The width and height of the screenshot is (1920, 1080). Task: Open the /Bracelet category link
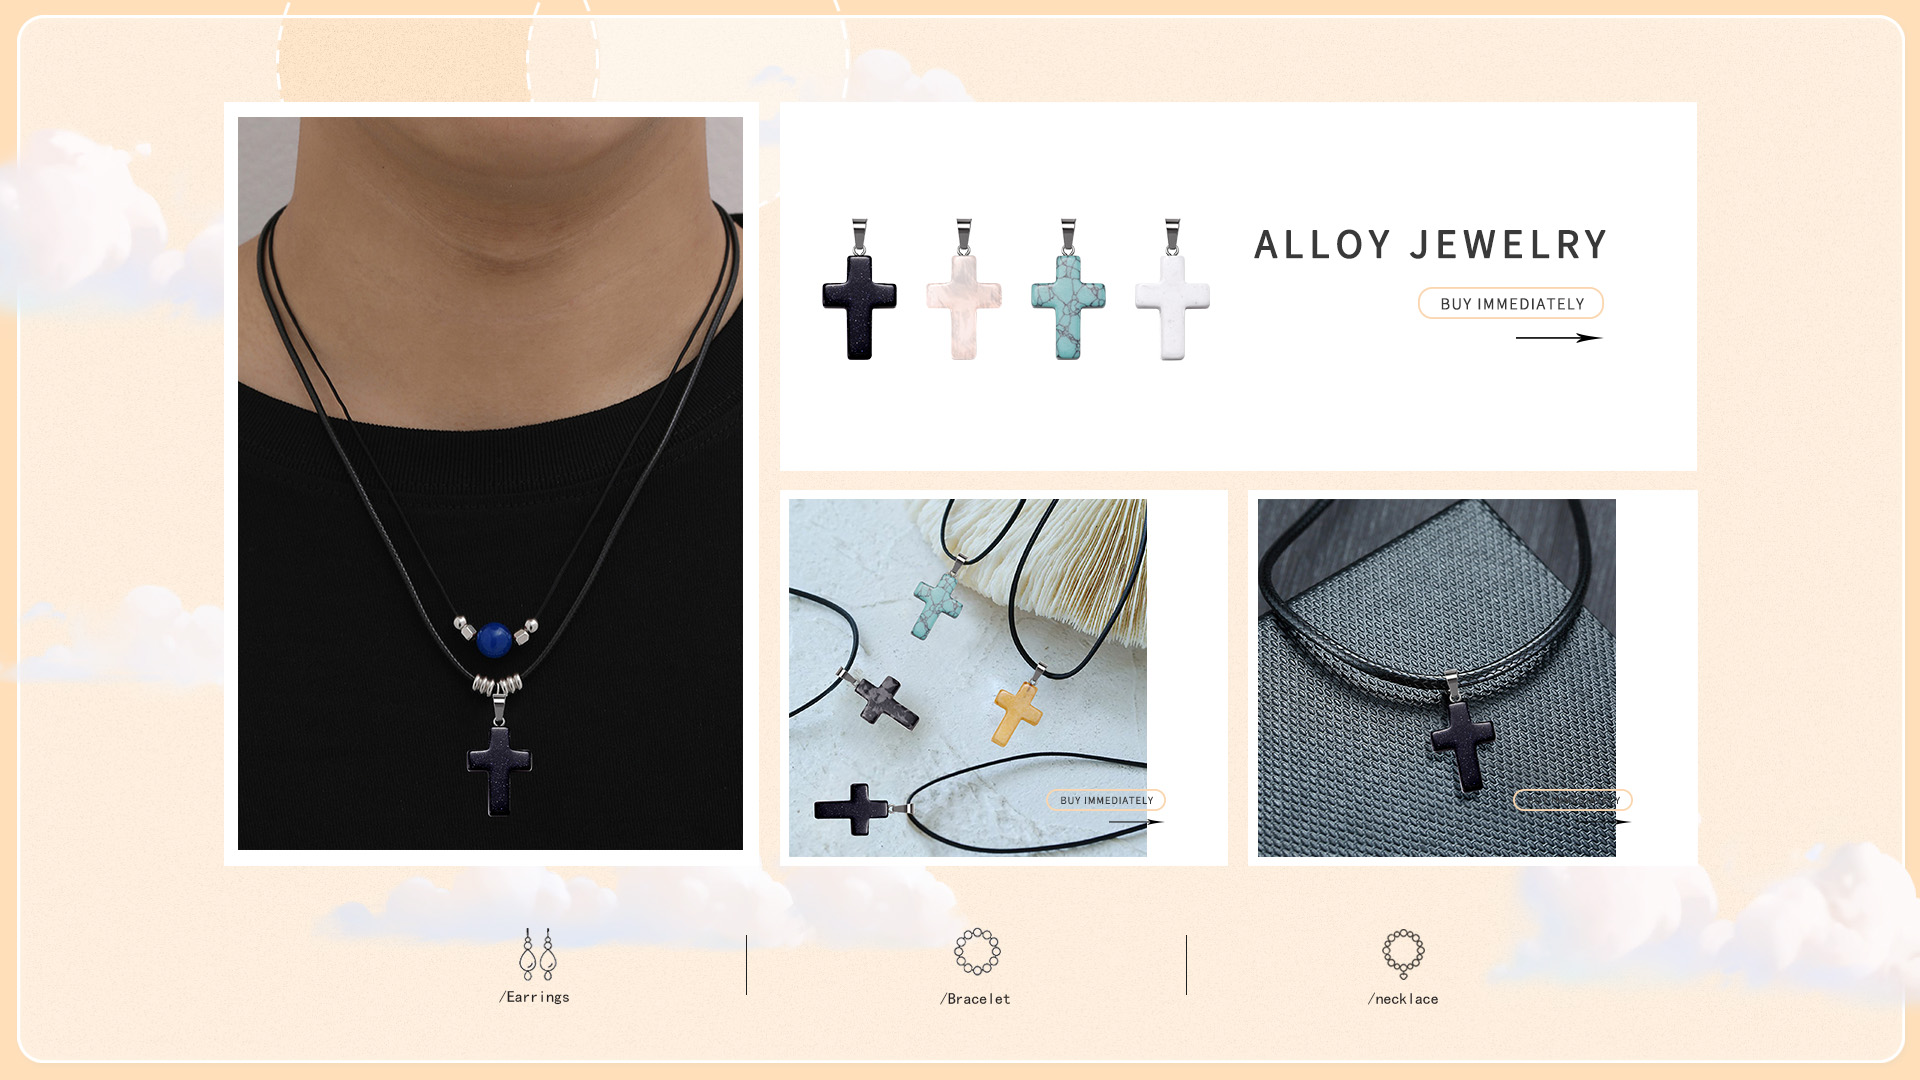pos(975,999)
